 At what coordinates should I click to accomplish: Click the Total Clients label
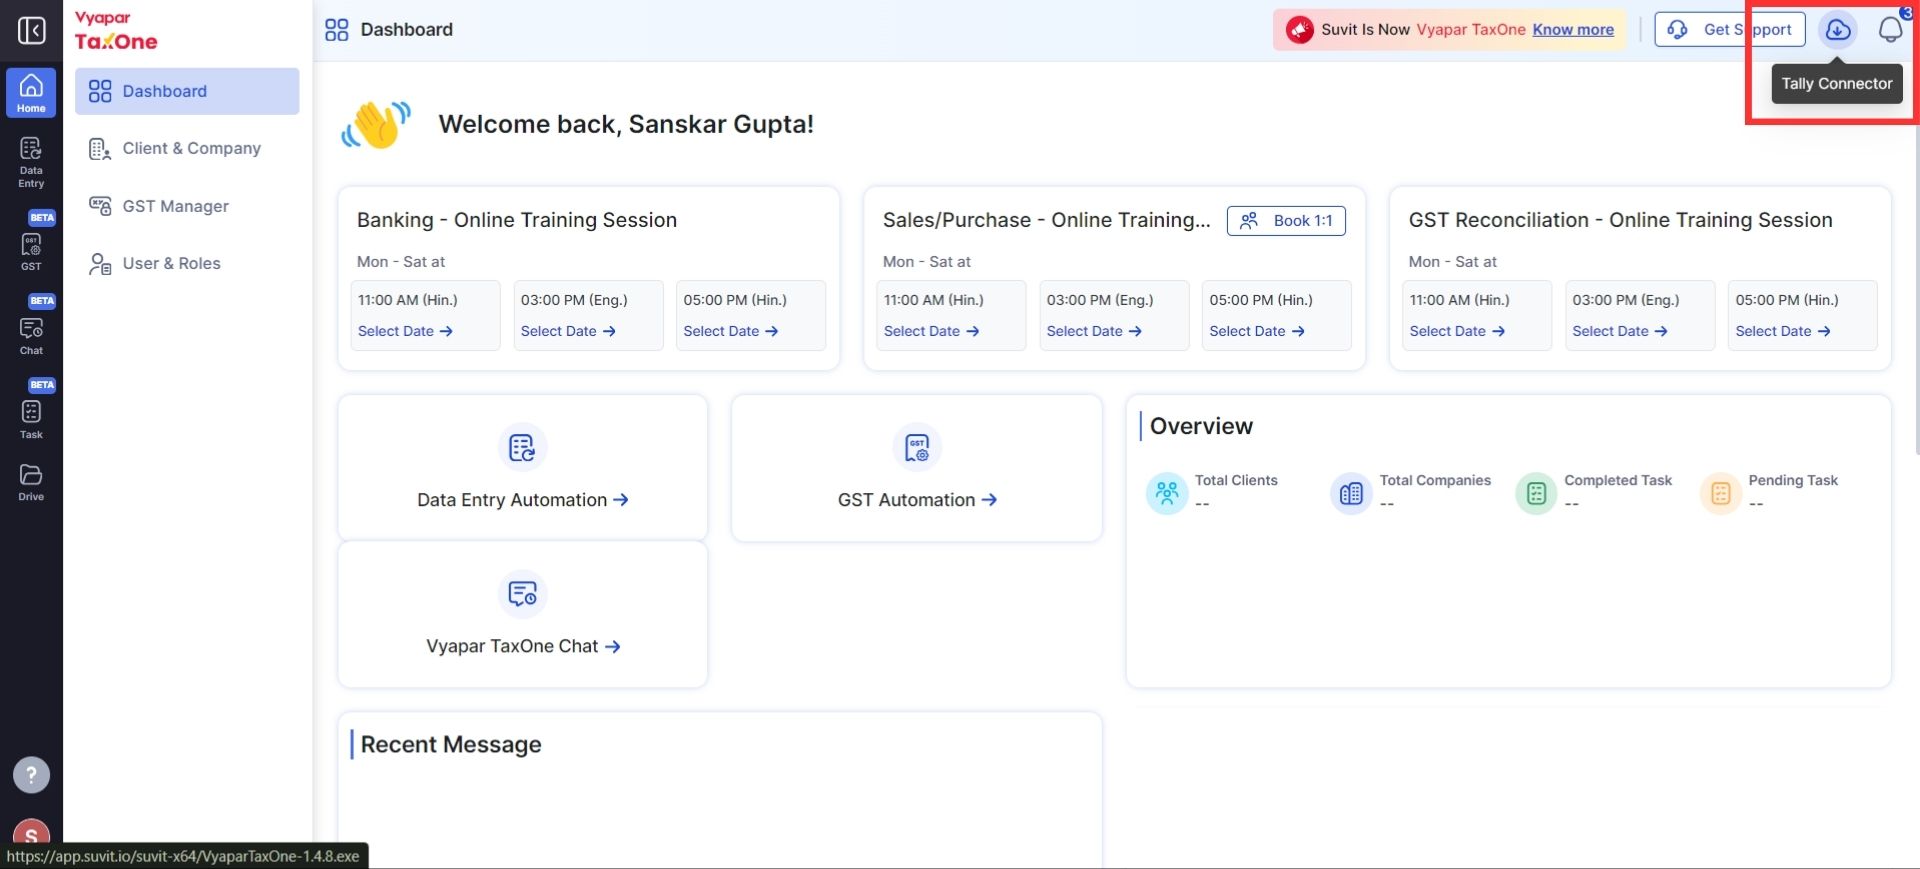[x=1236, y=481]
